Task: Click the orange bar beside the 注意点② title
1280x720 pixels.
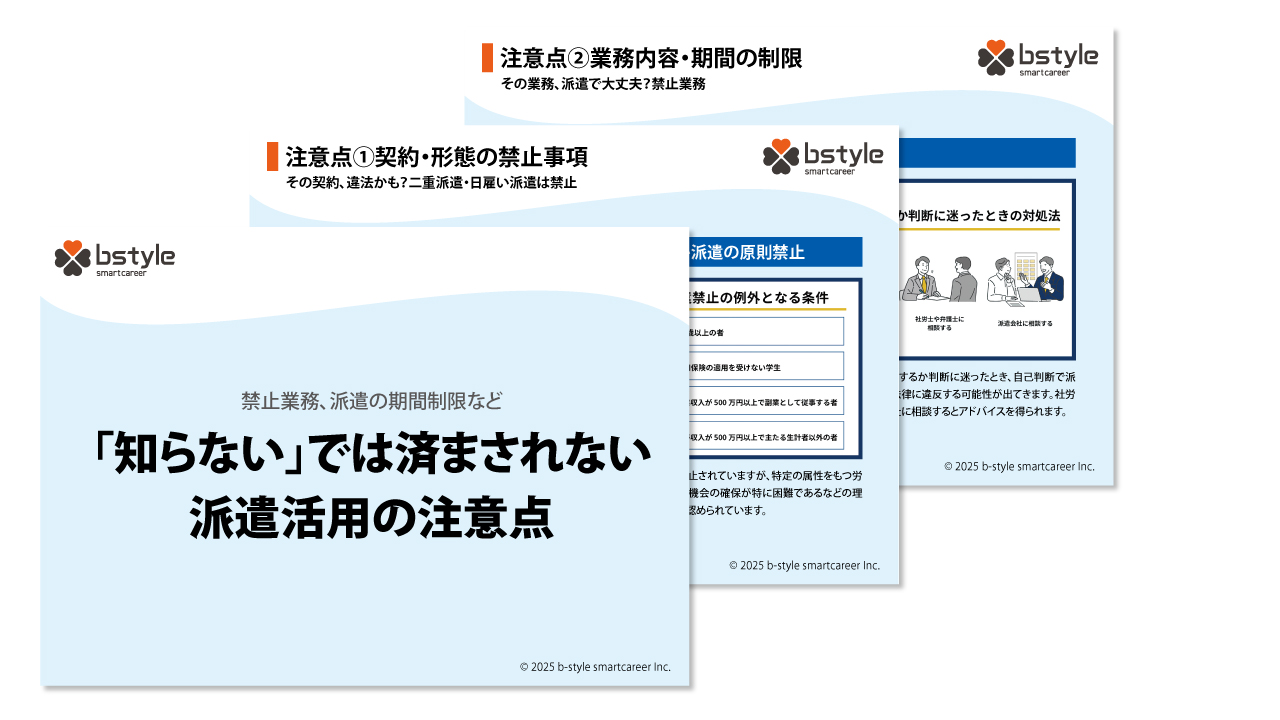Action: click(487, 58)
